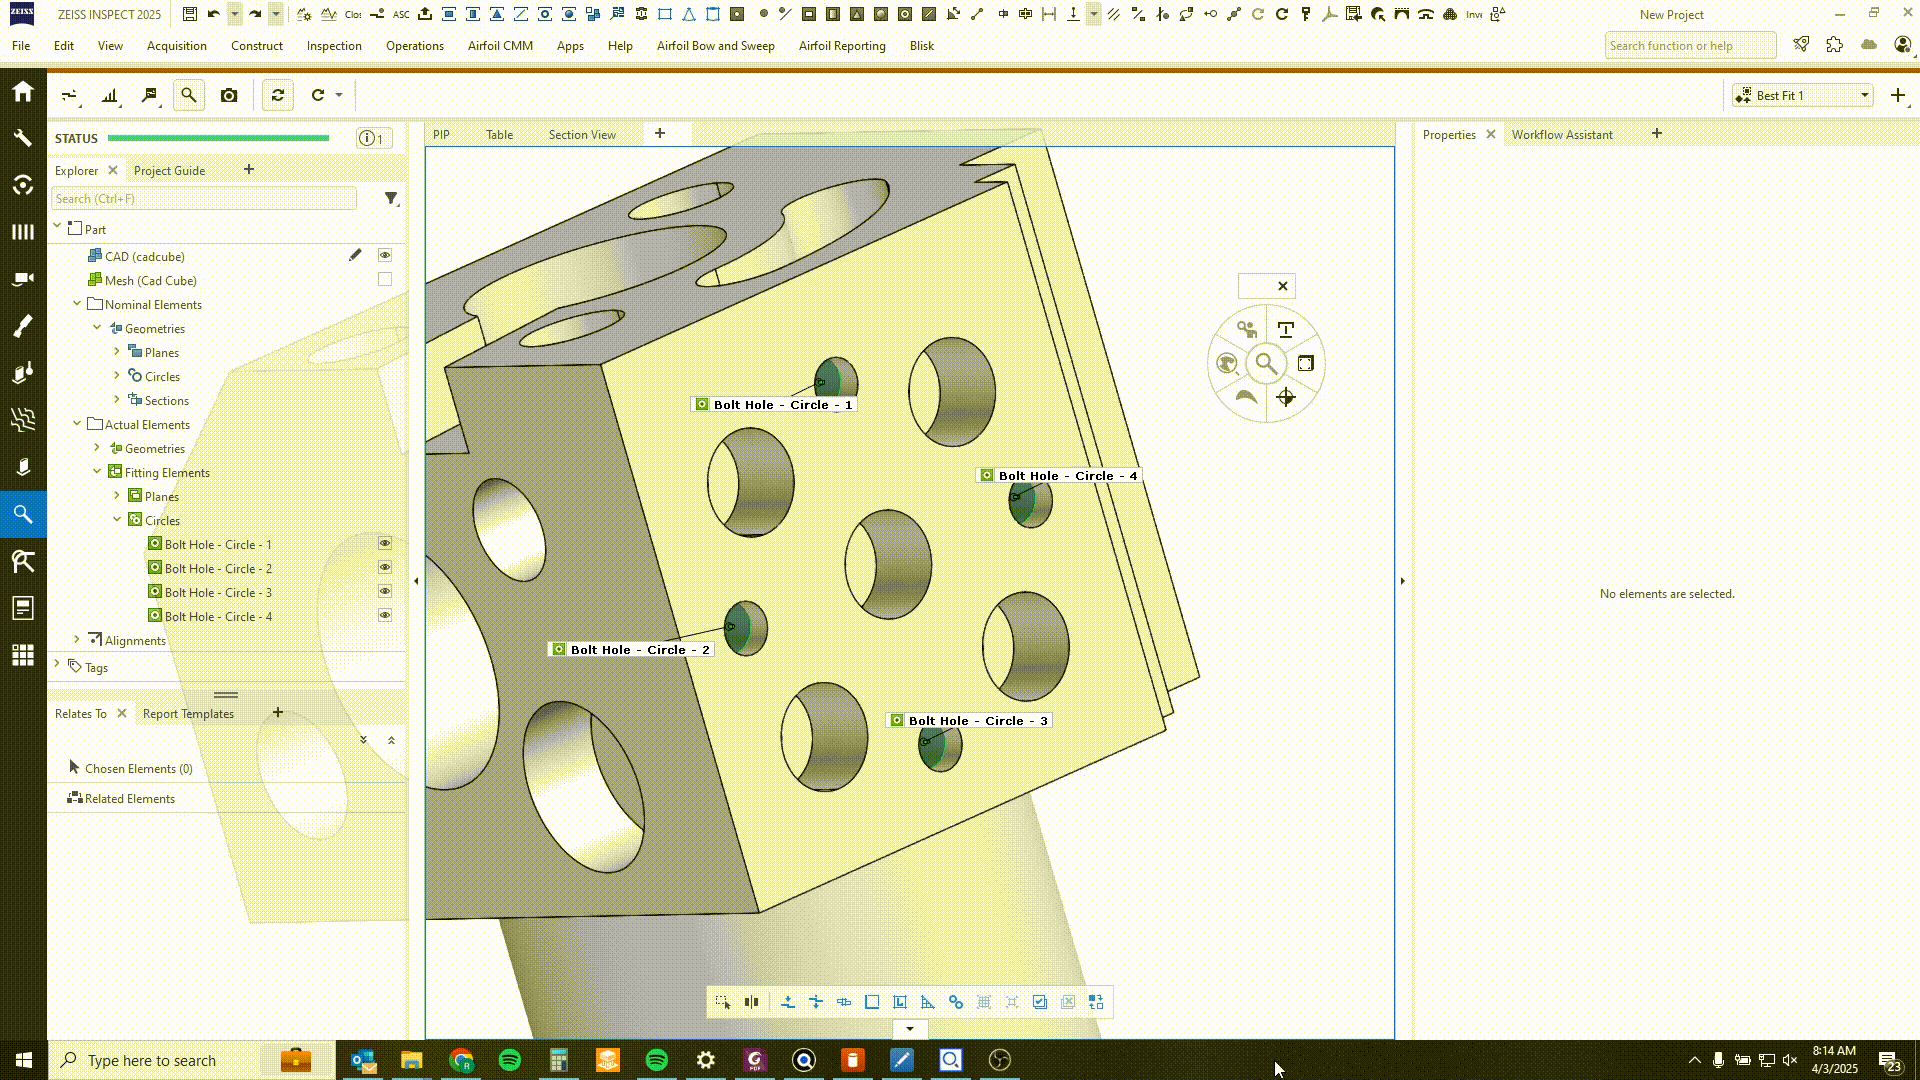Click the Explorer search input field
The width and height of the screenshot is (1920, 1080).
coord(204,199)
